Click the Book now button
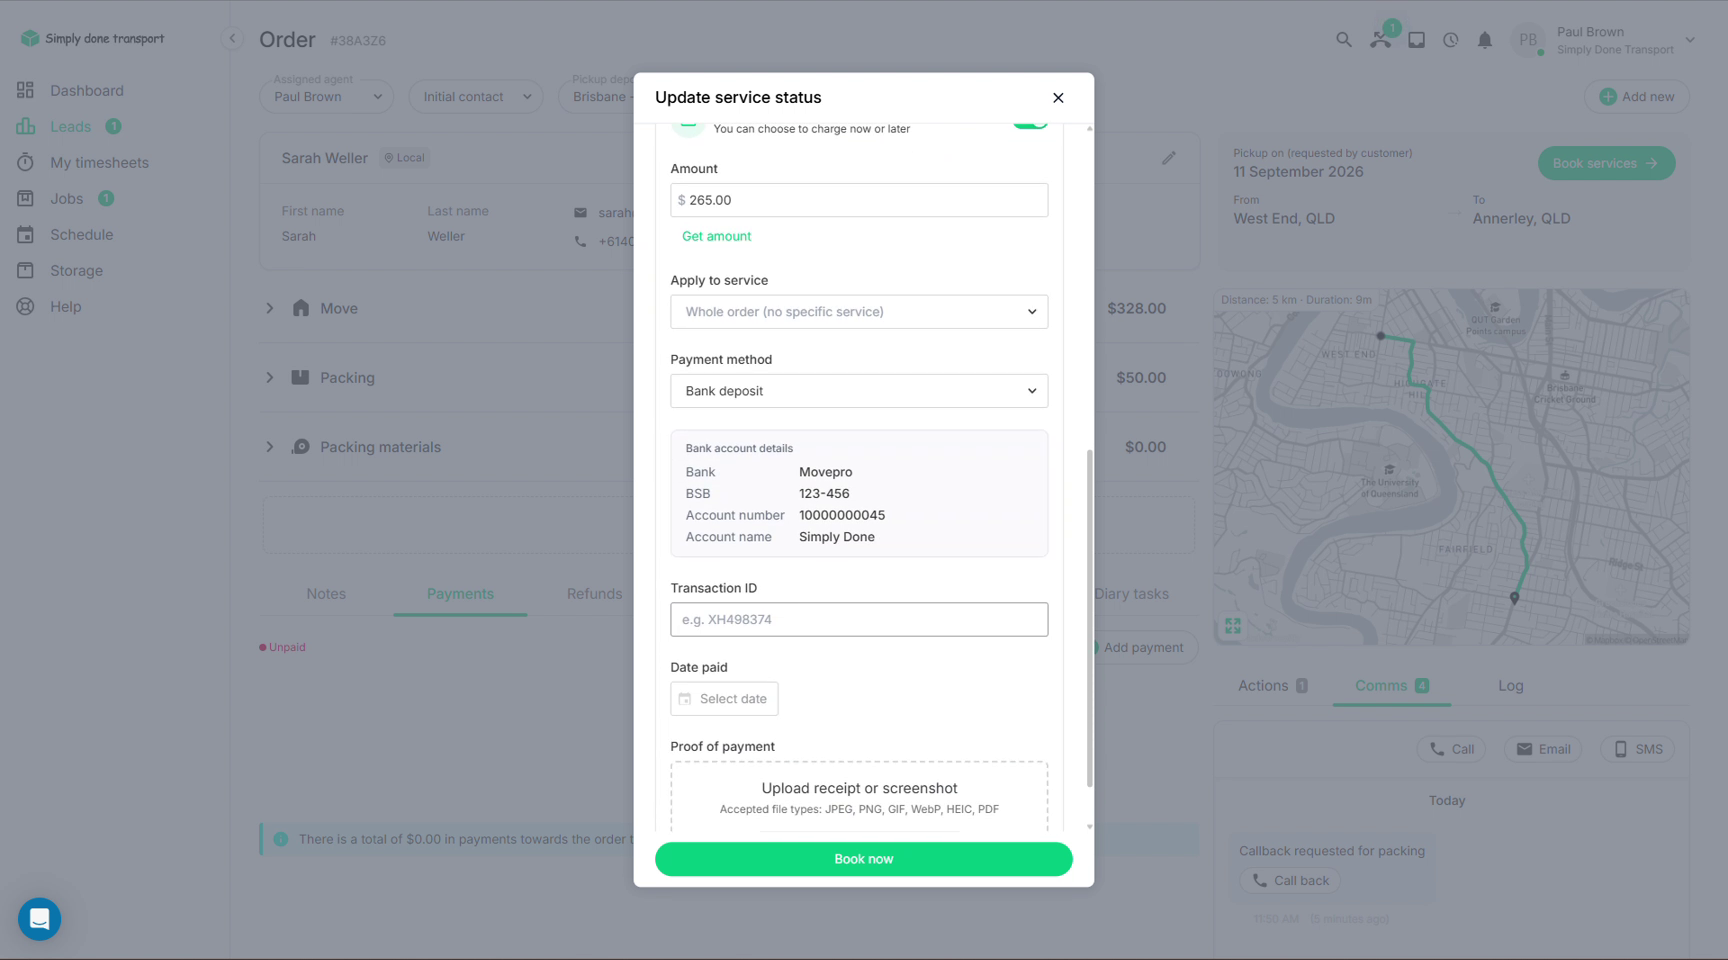Viewport: 1728px width, 960px height. (863, 859)
